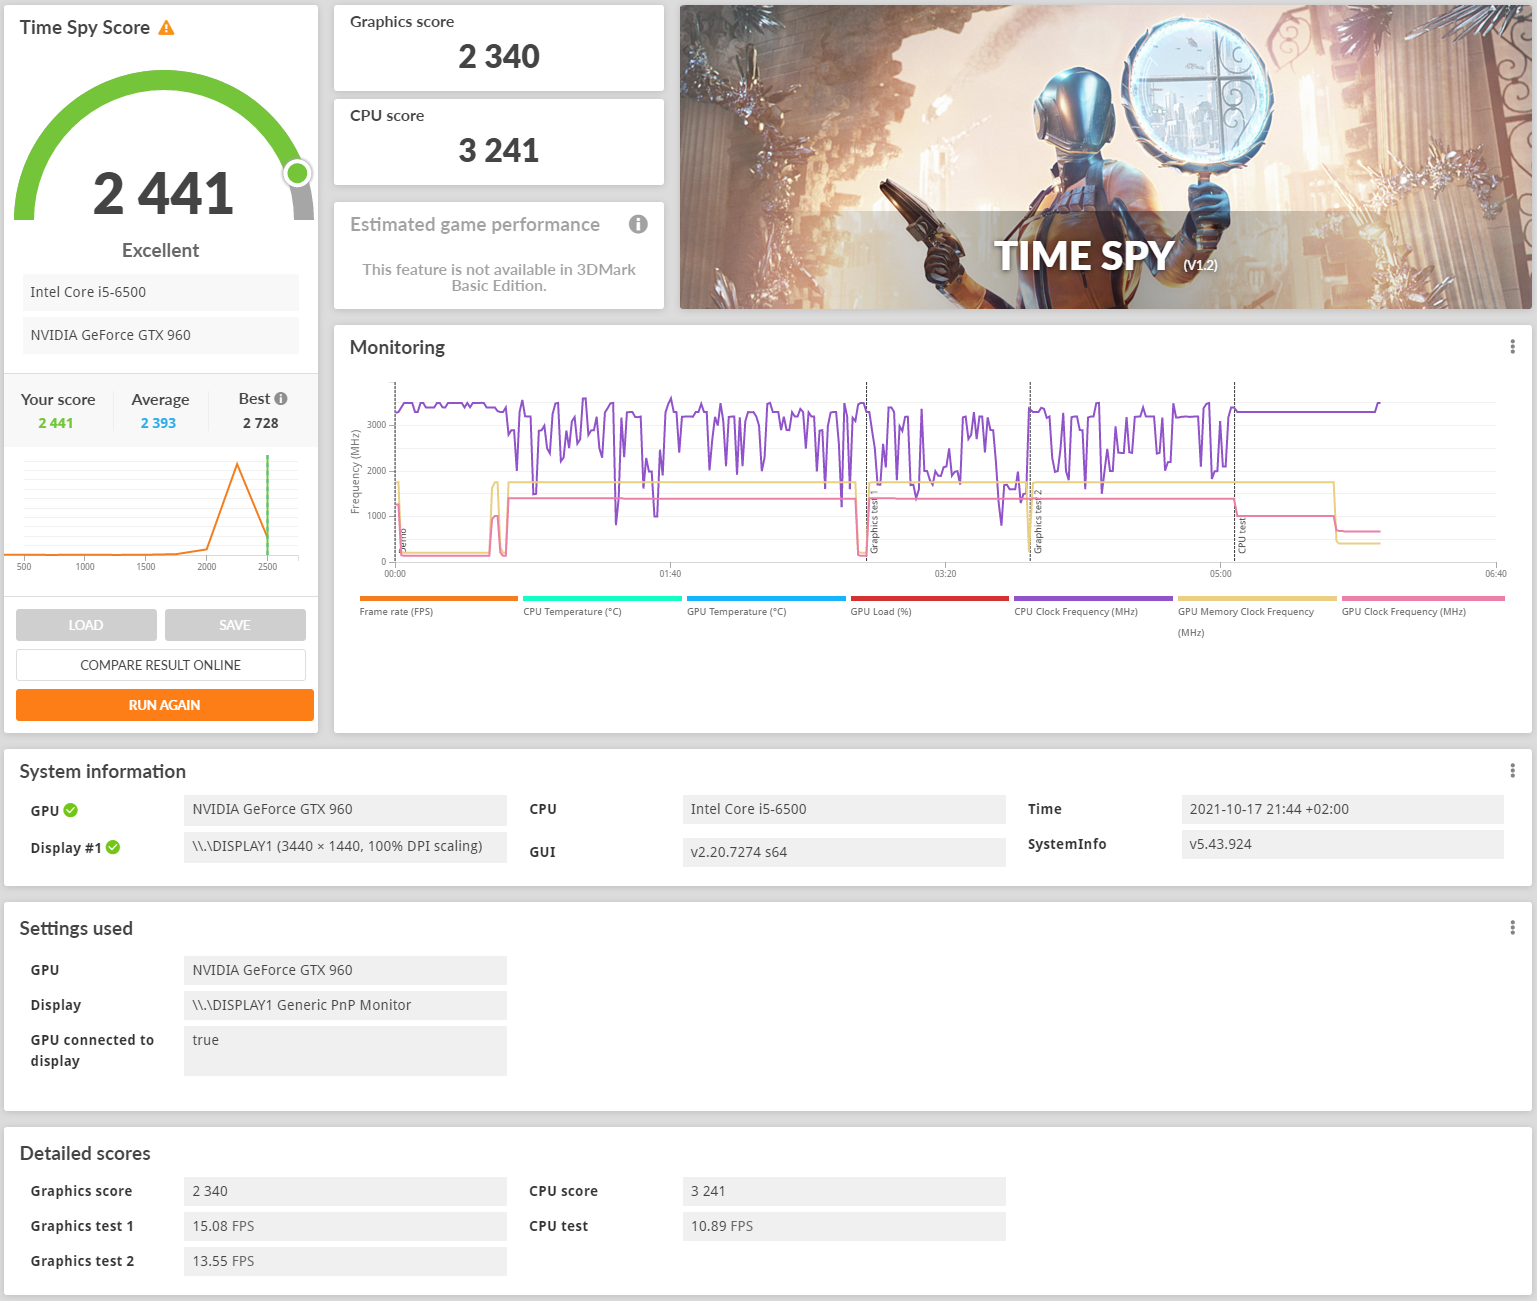1537x1301 pixels.
Task: Click COMPARE RESULT ONLINE button
Action: (x=161, y=665)
